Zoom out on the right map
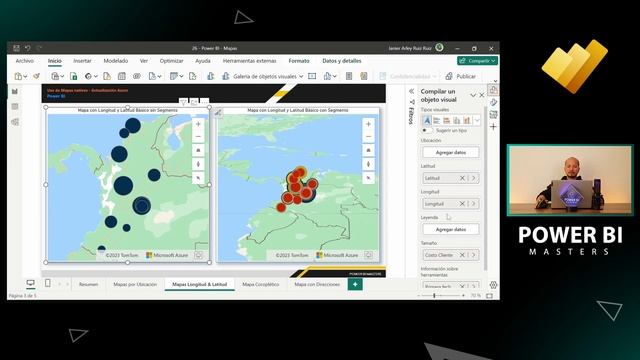The width and height of the screenshot is (640, 360). click(368, 136)
